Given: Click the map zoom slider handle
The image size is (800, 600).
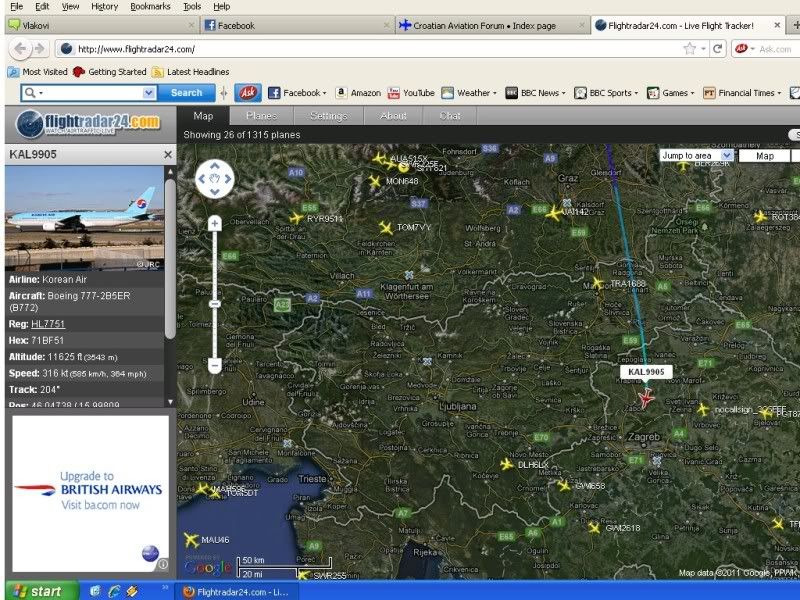Looking at the screenshot, I should (215, 304).
